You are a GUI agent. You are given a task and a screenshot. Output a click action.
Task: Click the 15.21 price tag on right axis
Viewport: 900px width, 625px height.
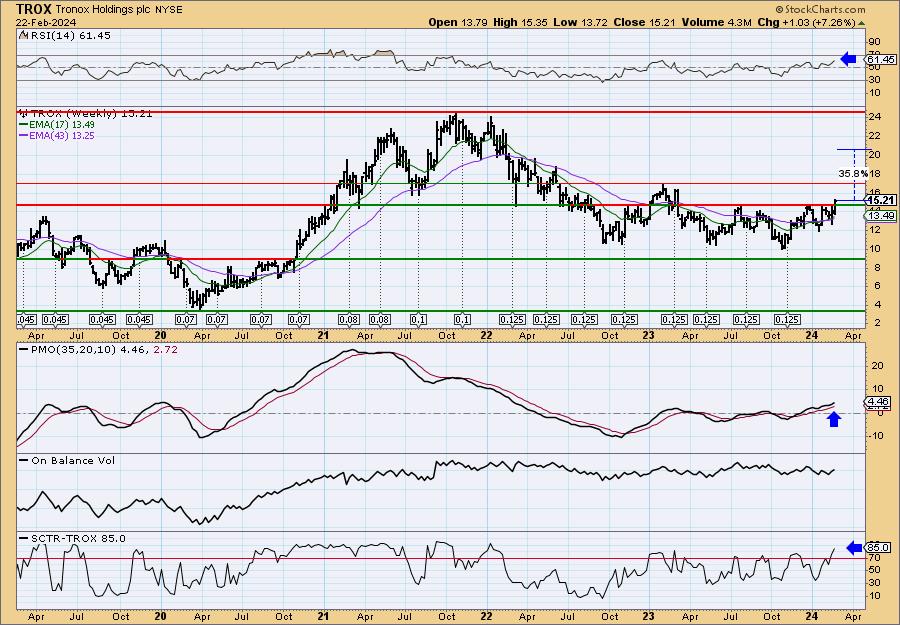pyautogui.click(x=881, y=200)
